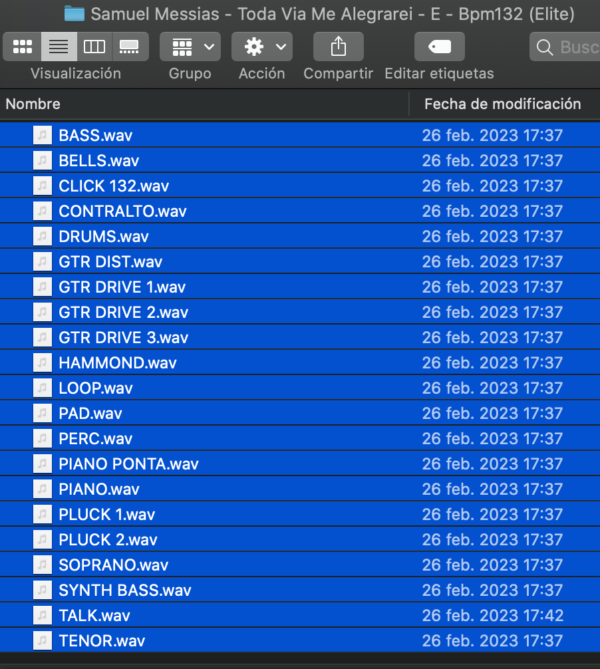Click the TALK.wav file icon
The image size is (600, 669).
click(42, 615)
